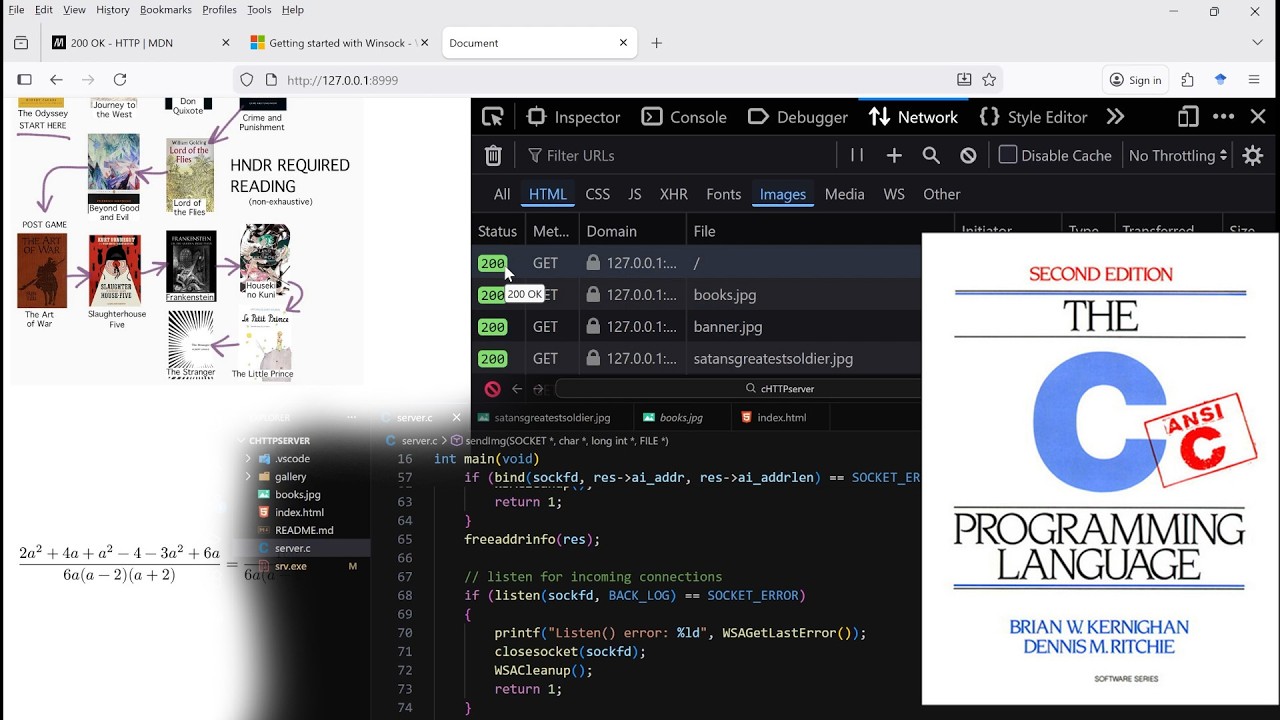Open the Firefox hamburger application menu
Screen dimensions: 1280x720
[1254, 80]
